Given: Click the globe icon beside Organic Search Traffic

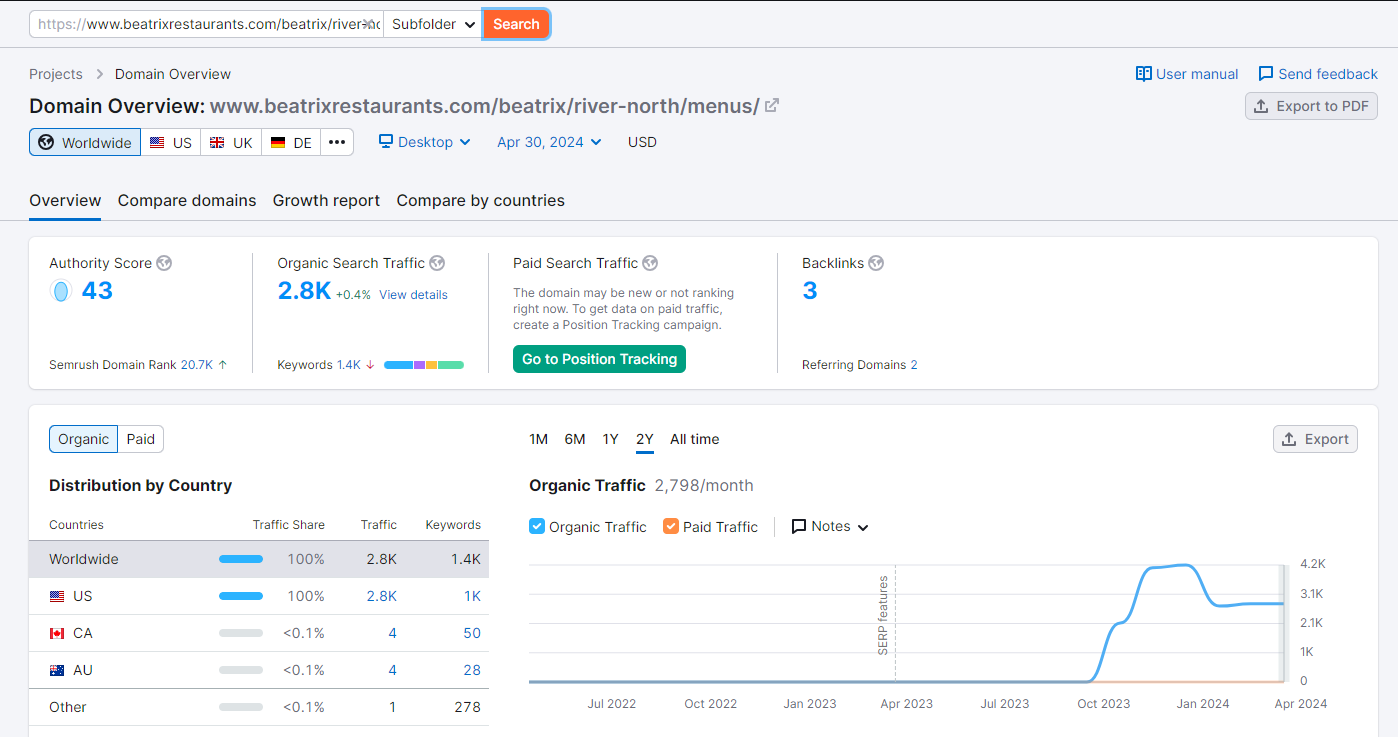Looking at the screenshot, I should (x=437, y=263).
